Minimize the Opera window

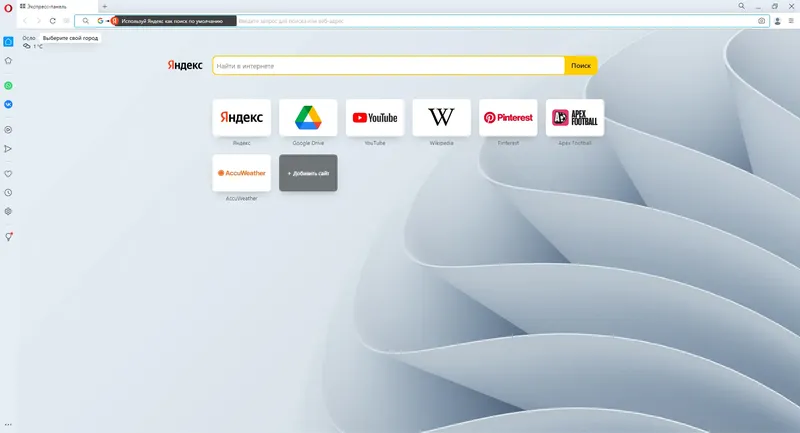[758, 7]
